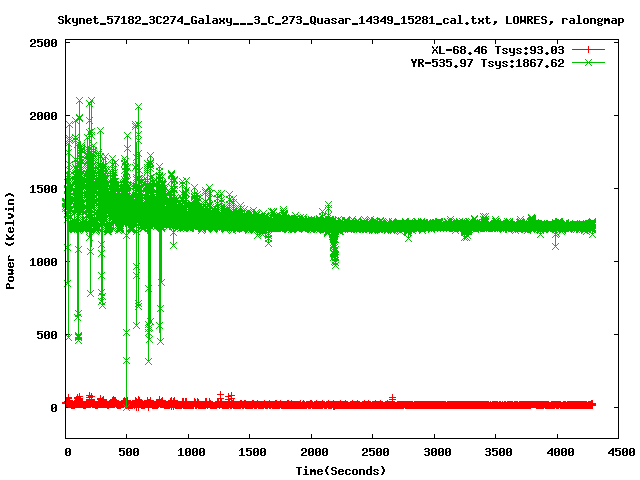Click the 1500 x-axis tick label
This screenshot has width=640, height=480.
252,452
